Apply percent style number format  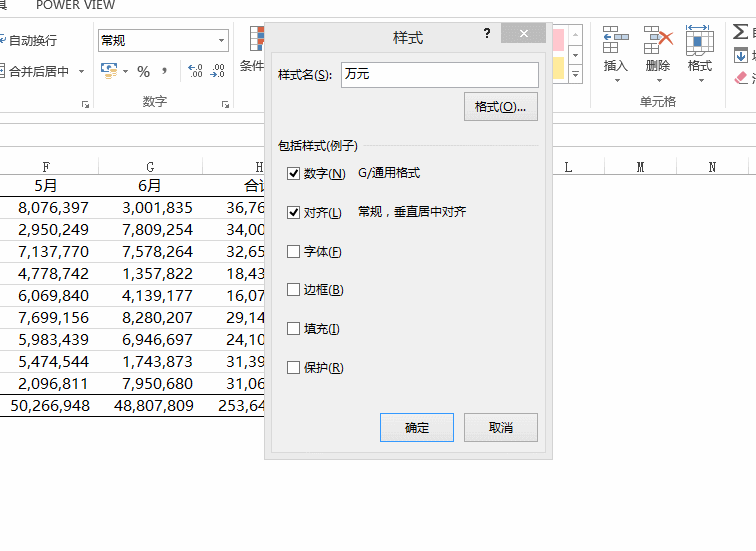coord(143,71)
